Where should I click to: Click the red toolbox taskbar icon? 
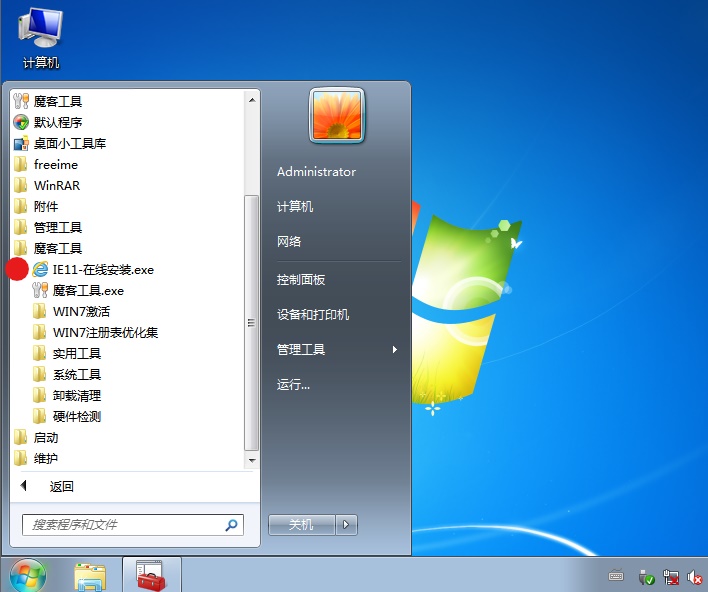151,576
